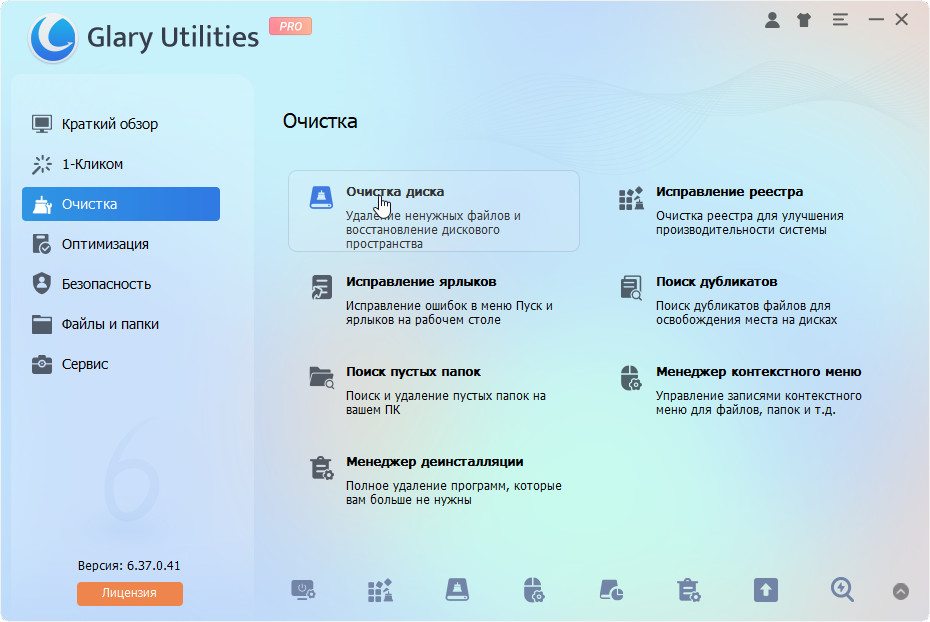Open the skin (t-shirt) icon in title bar

coord(804,20)
